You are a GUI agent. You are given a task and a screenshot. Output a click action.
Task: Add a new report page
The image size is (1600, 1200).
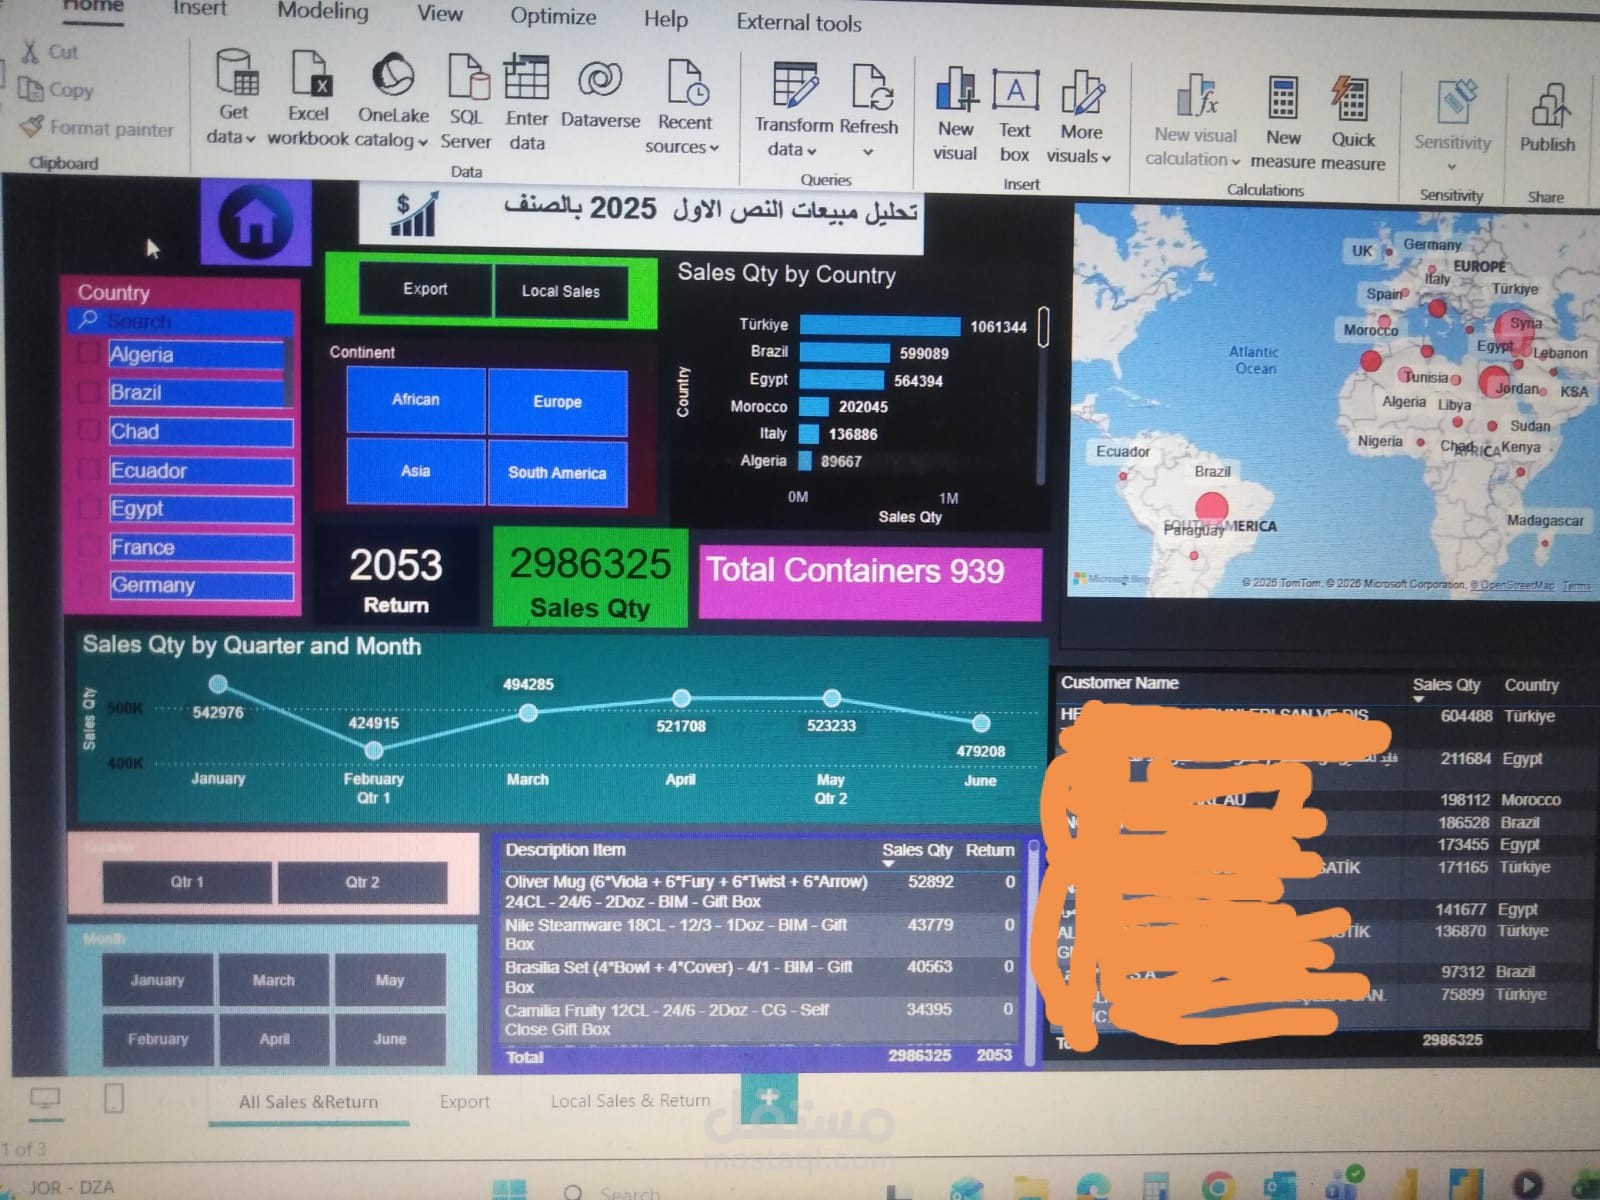(769, 1097)
